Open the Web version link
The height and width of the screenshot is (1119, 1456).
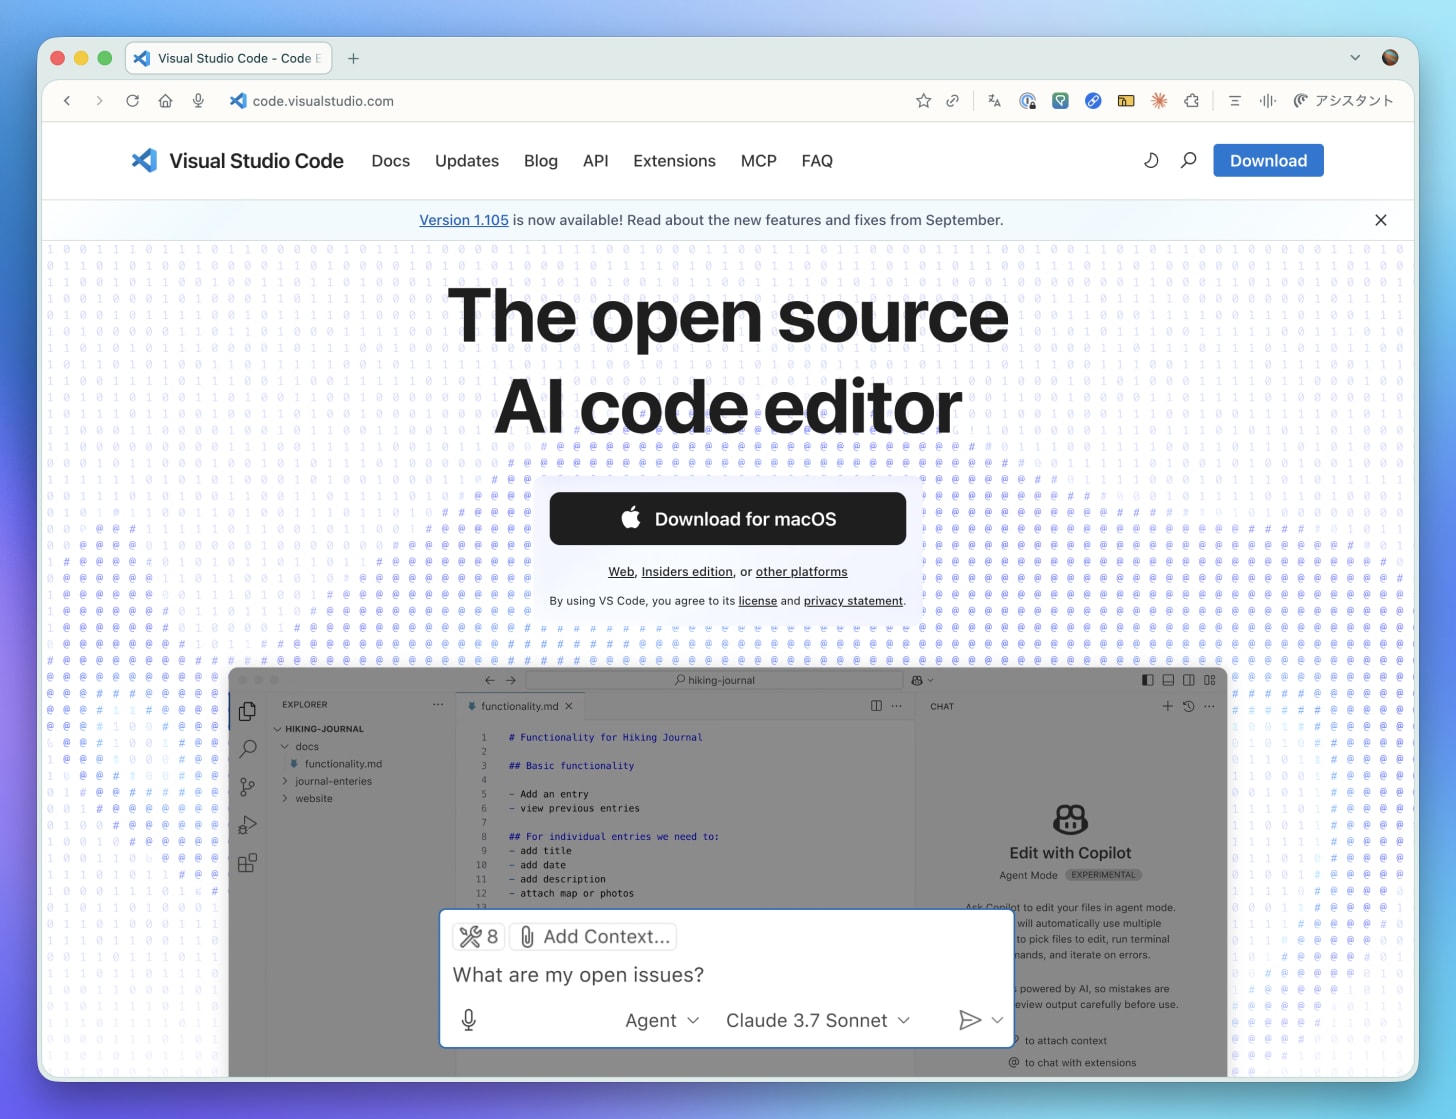pos(621,572)
